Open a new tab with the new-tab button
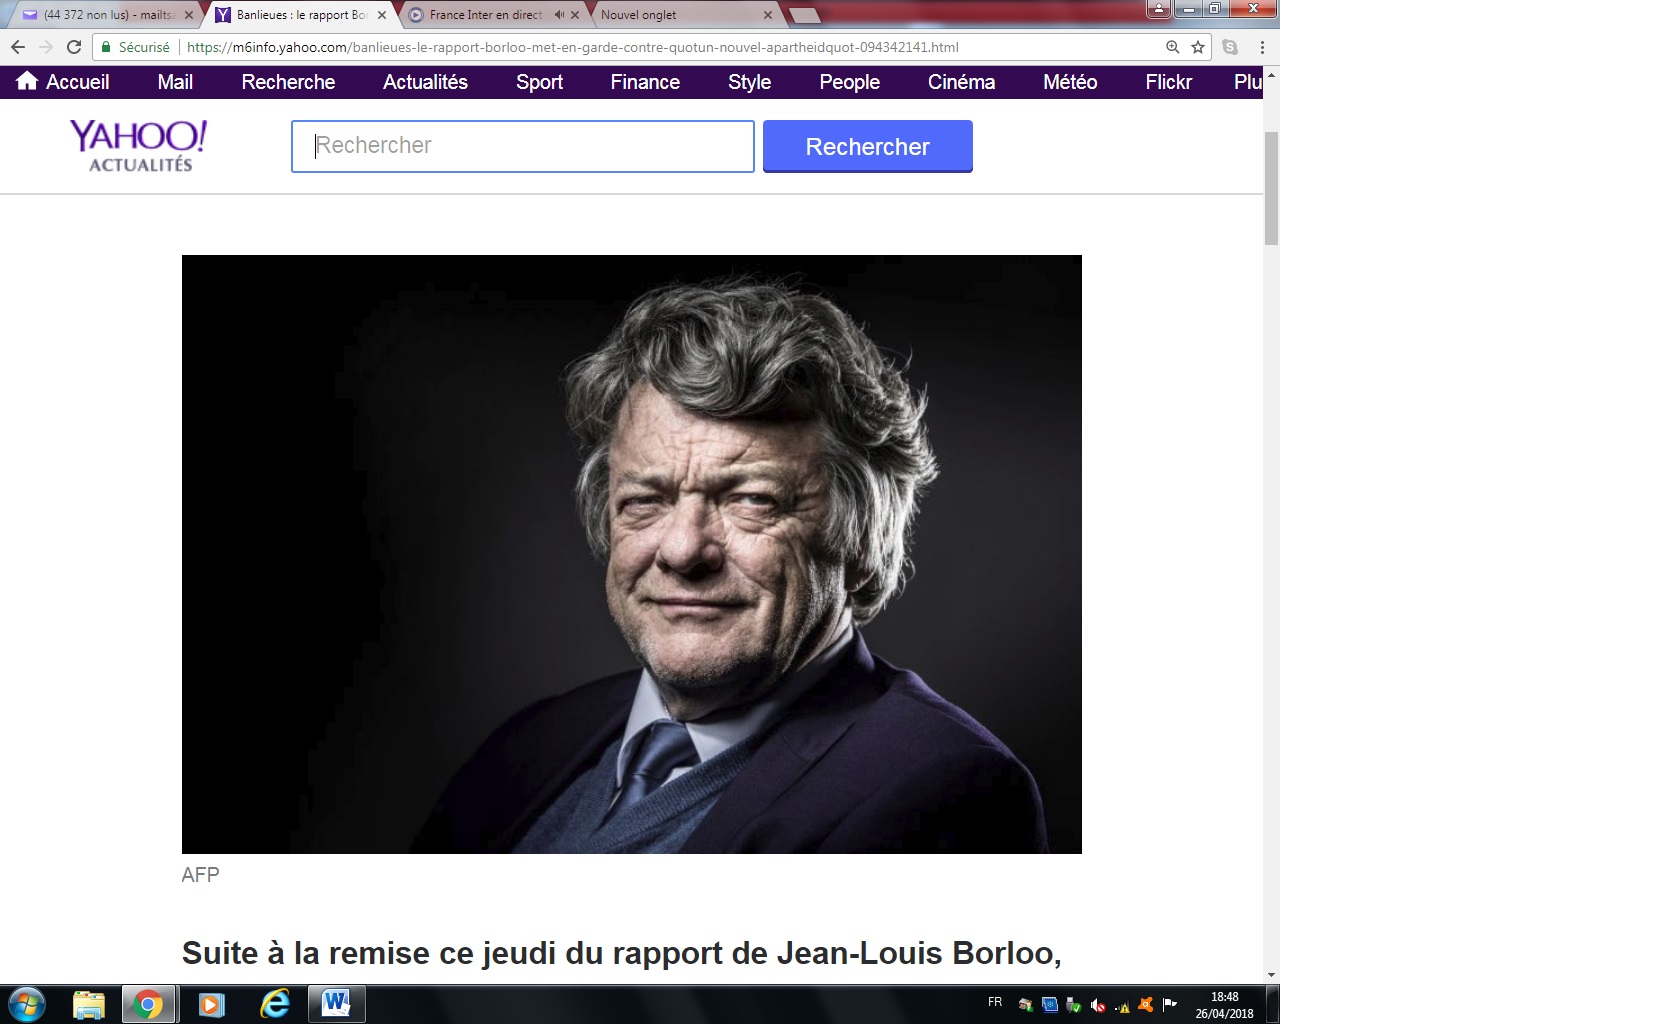 tap(805, 15)
